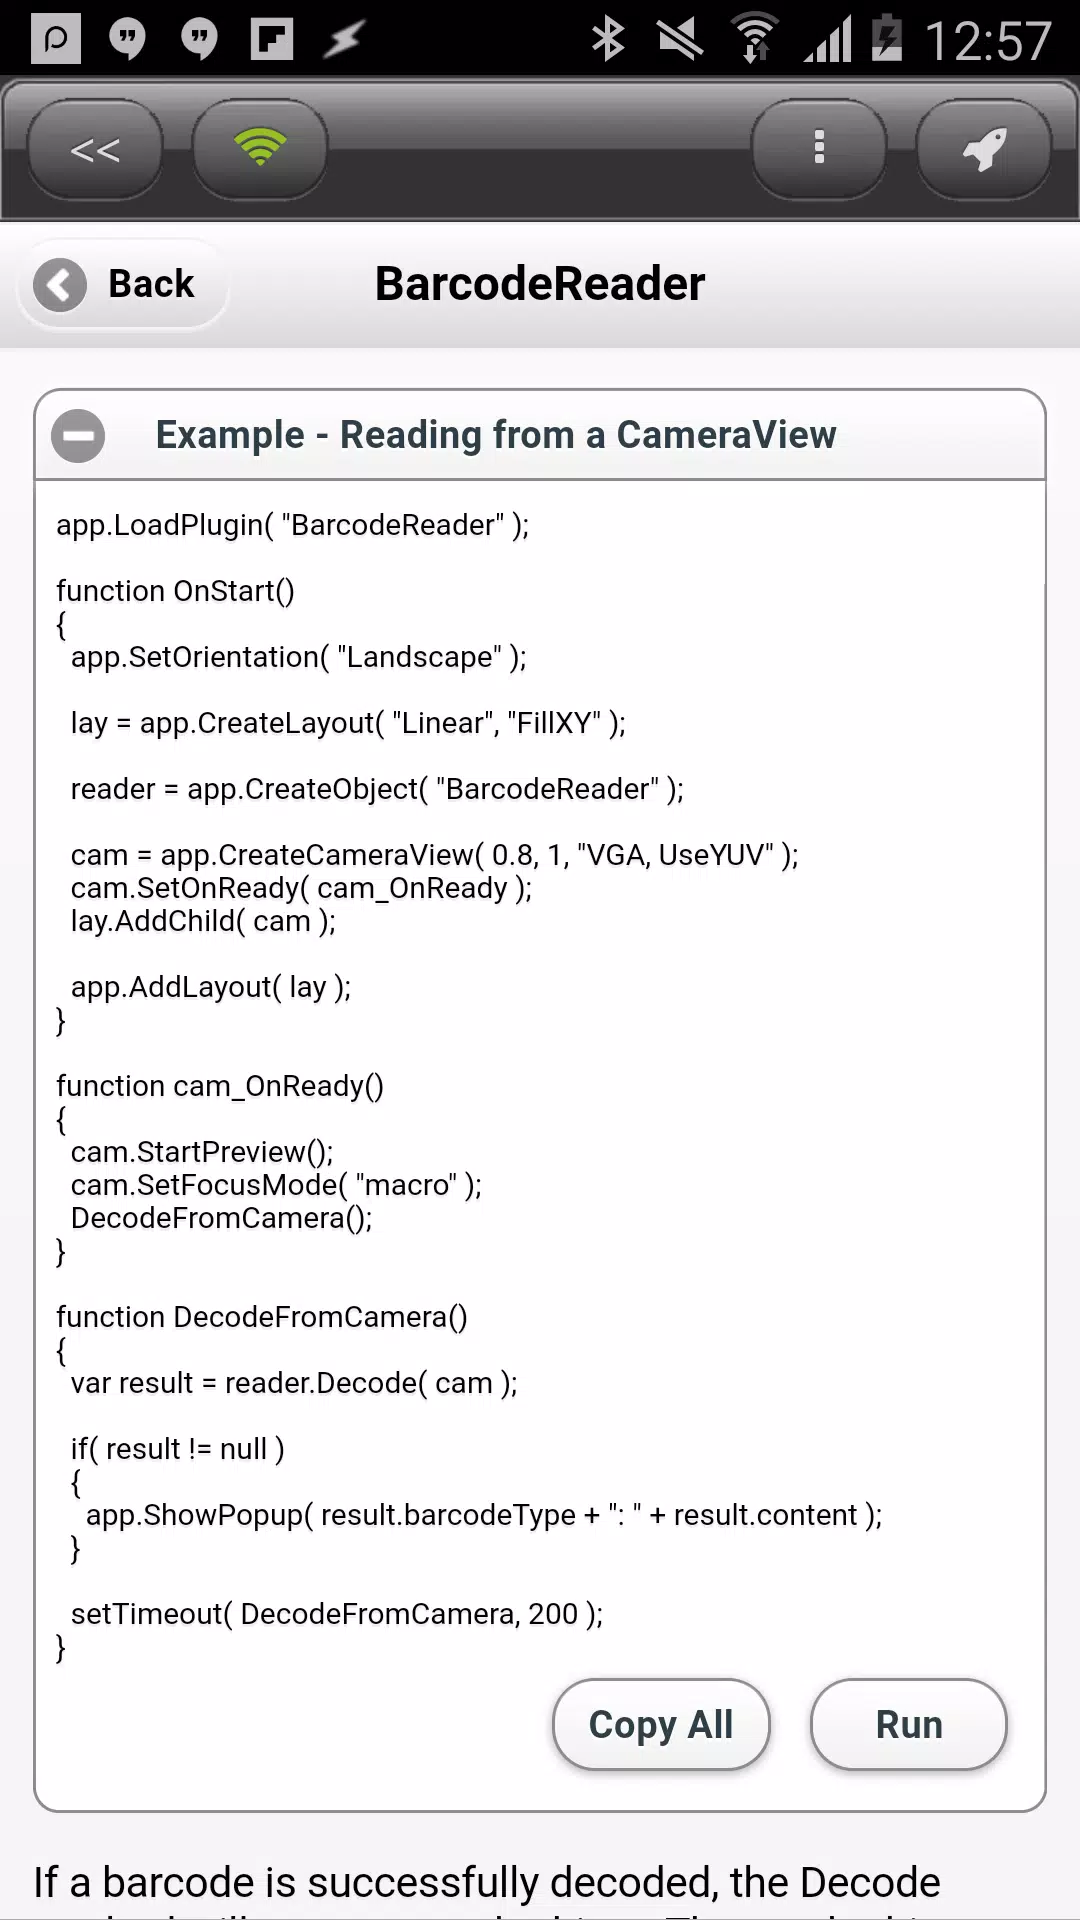This screenshot has width=1080, height=1920.
Task: Go back using the Back label
Action: [x=151, y=284]
